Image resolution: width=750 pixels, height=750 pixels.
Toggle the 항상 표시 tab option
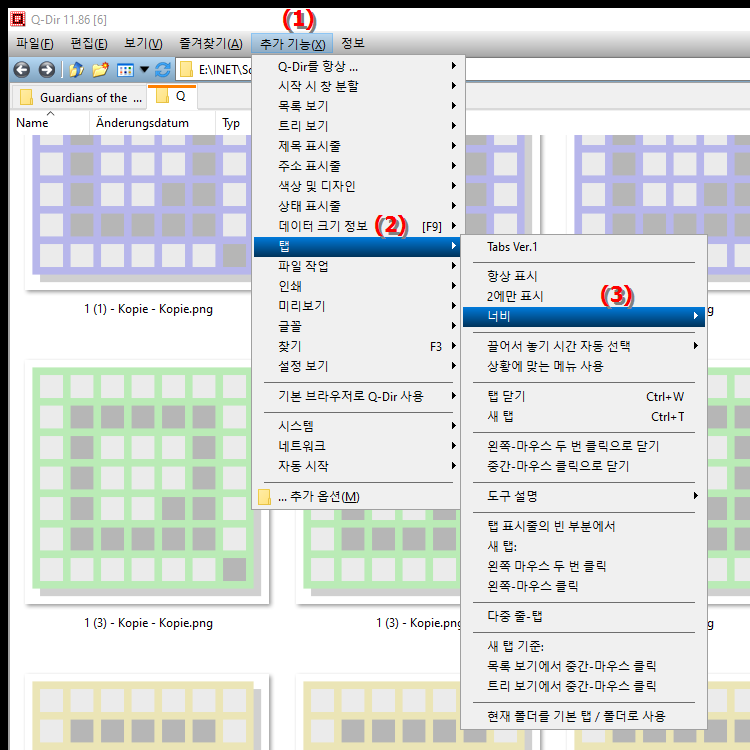pos(584,276)
